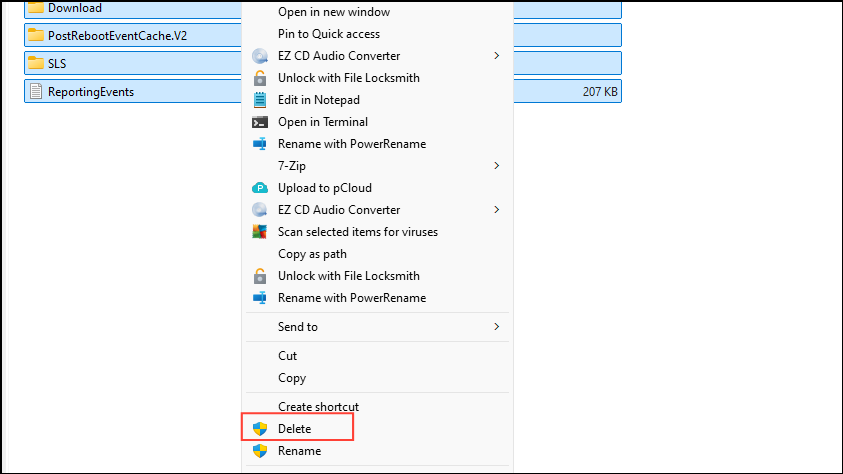Choose Create shortcut
The width and height of the screenshot is (843, 474).
point(318,407)
